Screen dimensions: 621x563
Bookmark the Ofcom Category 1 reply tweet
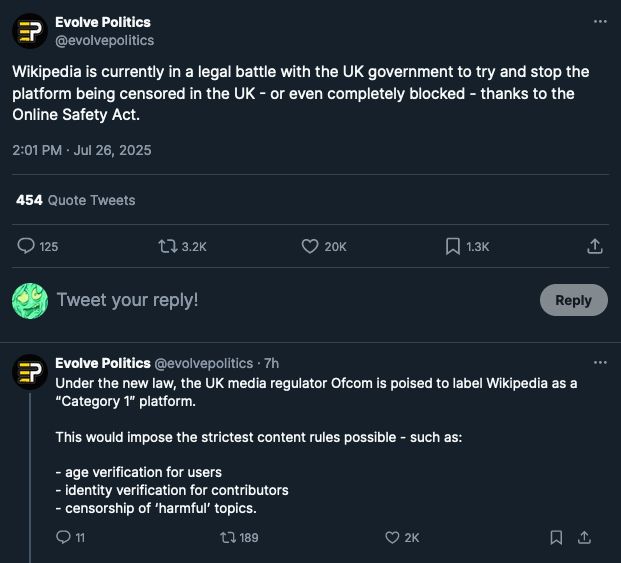pyautogui.click(x=556, y=537)
